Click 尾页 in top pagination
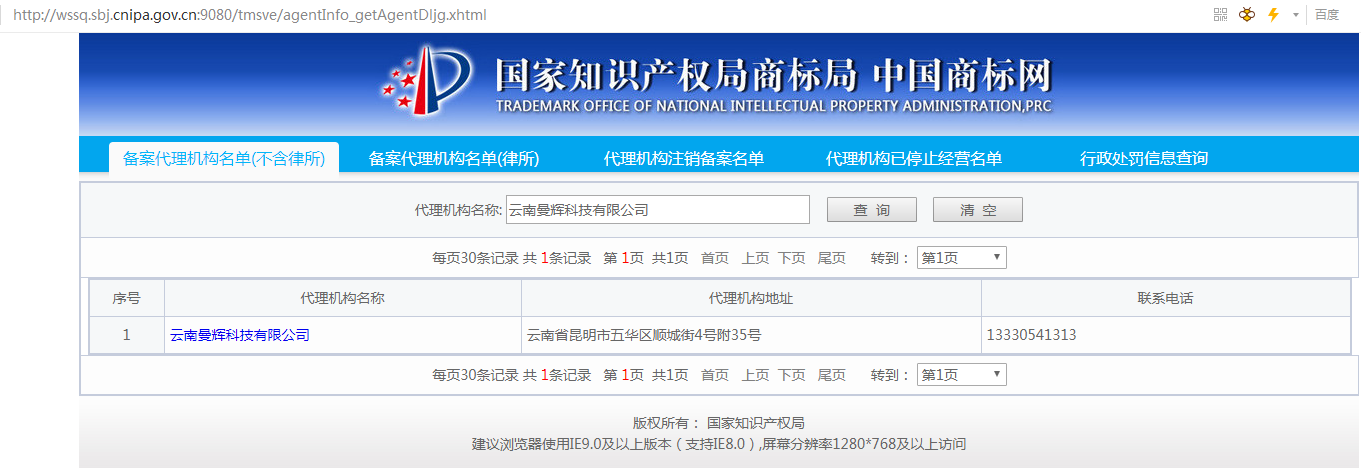The image size is (1361, 476). click(832, 258)
